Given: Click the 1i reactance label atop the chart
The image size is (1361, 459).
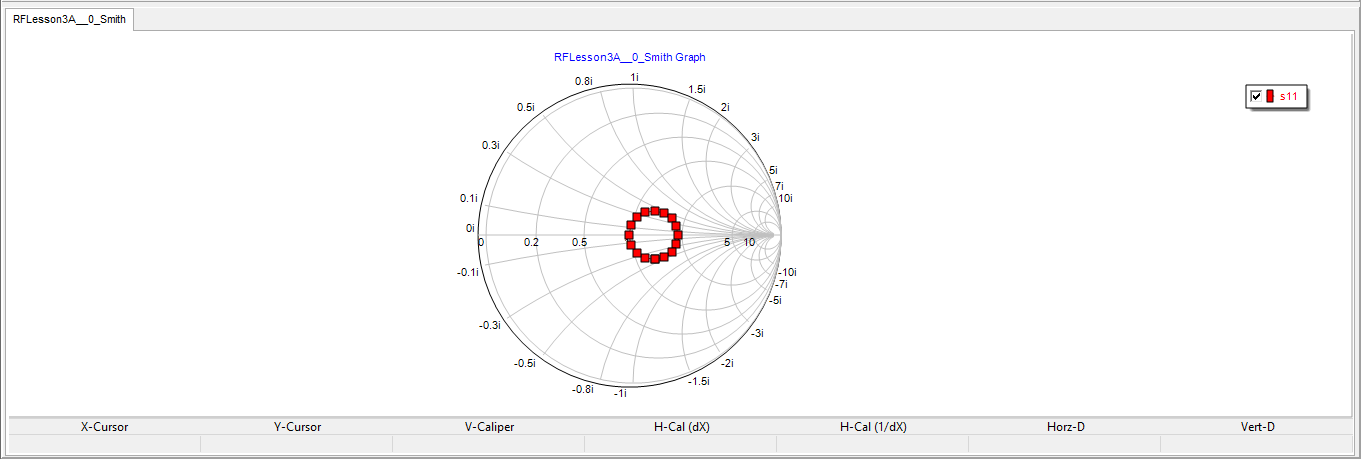Looking at the screenshot, I should [633, 77].
